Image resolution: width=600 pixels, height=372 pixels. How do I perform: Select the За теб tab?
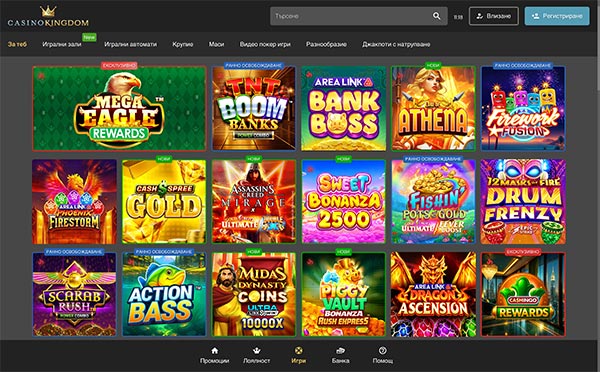coord(17,44)
